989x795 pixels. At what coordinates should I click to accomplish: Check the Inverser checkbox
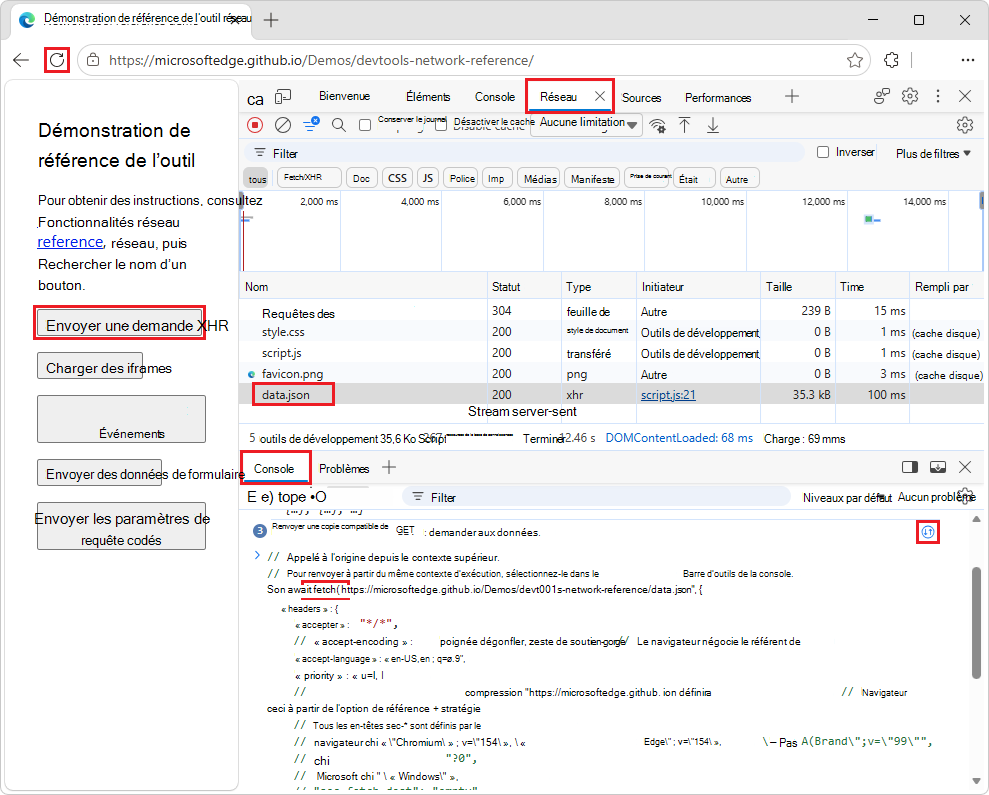(x=822, y=152)
